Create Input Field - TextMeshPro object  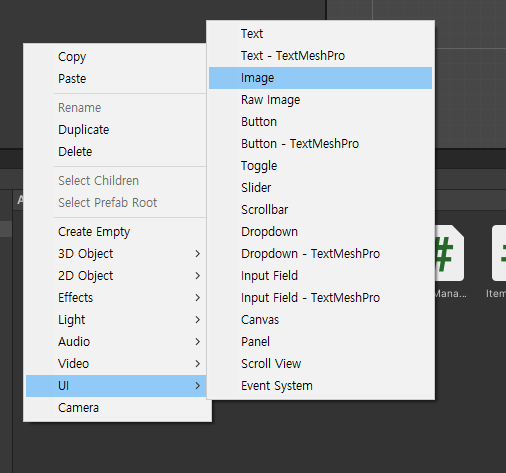pyautogui.click(x=320, y=298)
